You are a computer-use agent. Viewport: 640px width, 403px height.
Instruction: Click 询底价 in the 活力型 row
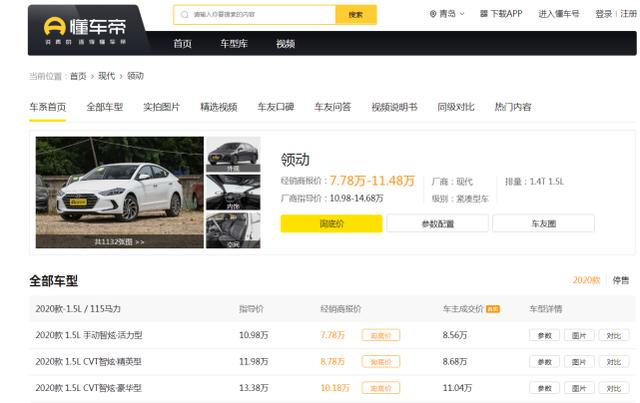tap(381, 335)
